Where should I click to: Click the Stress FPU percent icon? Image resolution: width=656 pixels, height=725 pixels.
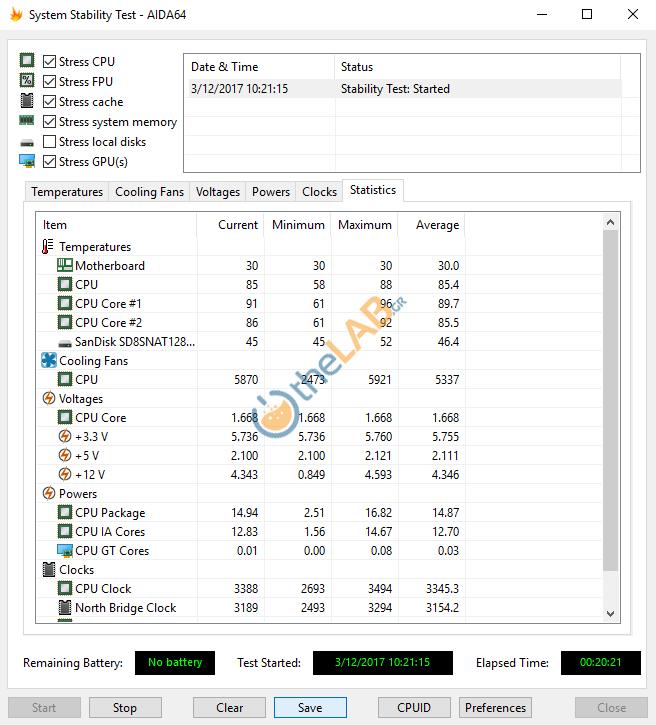pos(27,80)
